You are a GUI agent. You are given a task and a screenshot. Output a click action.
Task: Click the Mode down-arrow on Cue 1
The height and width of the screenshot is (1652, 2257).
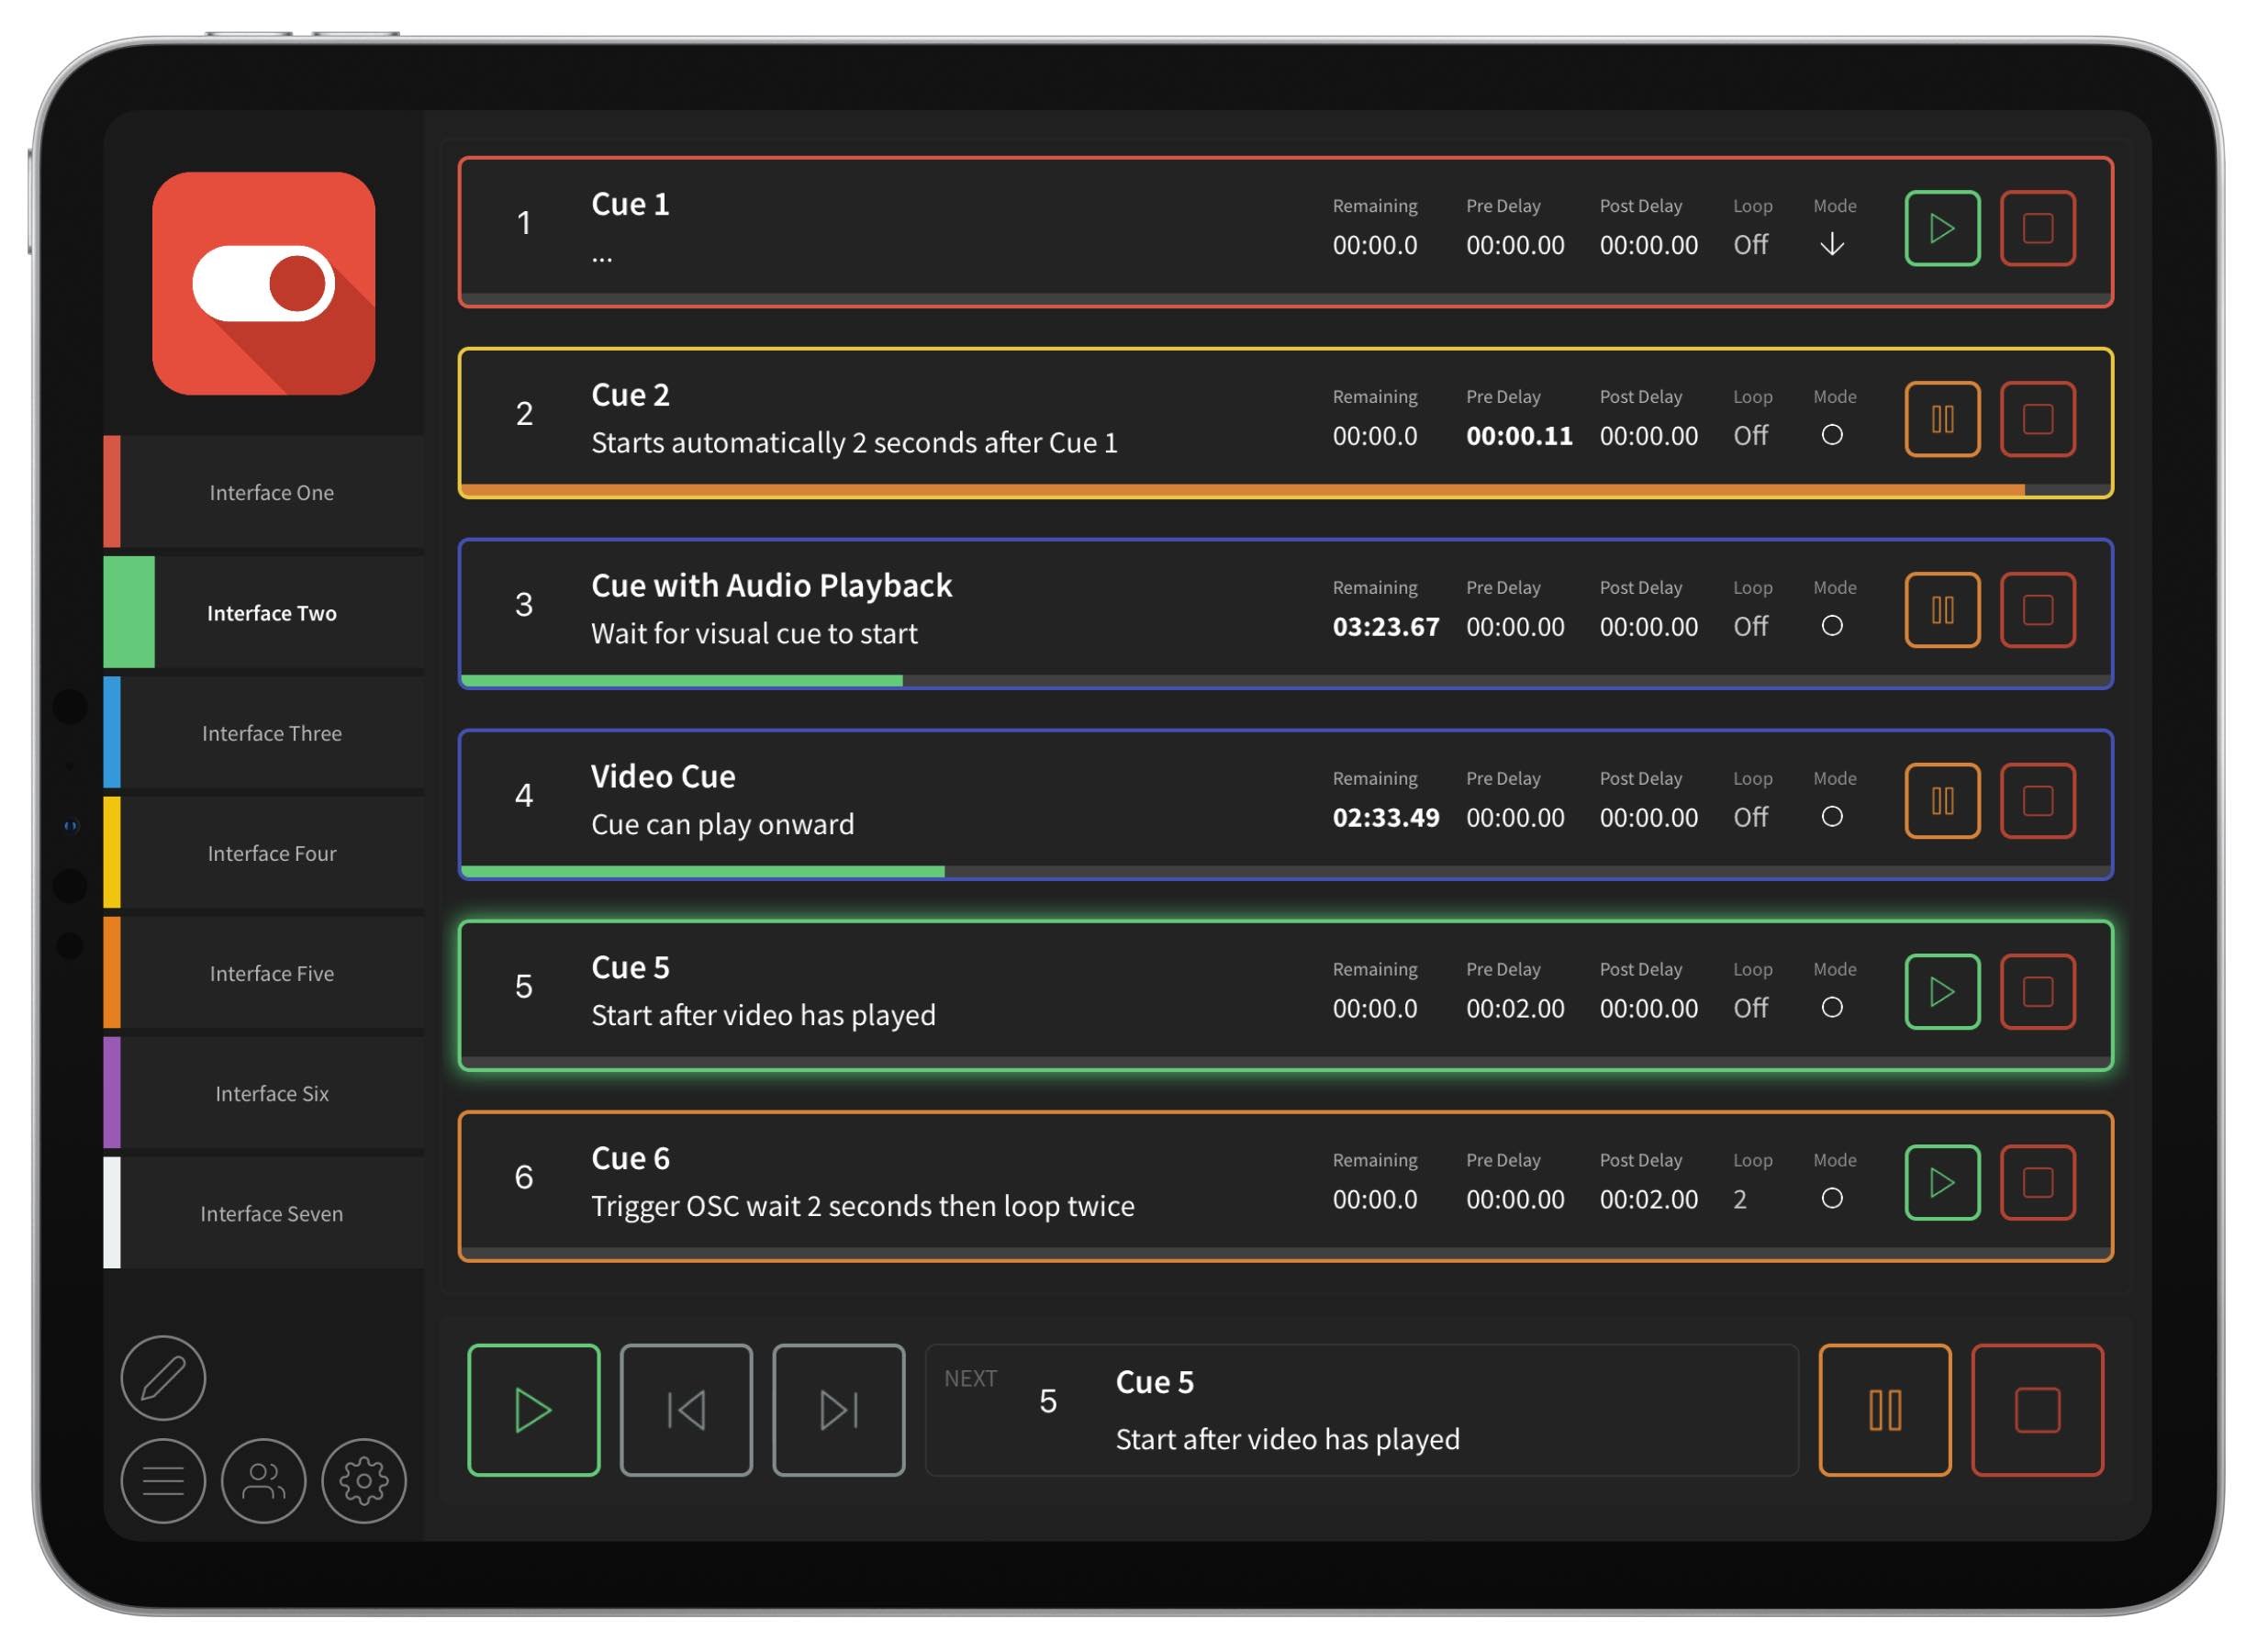pos(1832,244)
